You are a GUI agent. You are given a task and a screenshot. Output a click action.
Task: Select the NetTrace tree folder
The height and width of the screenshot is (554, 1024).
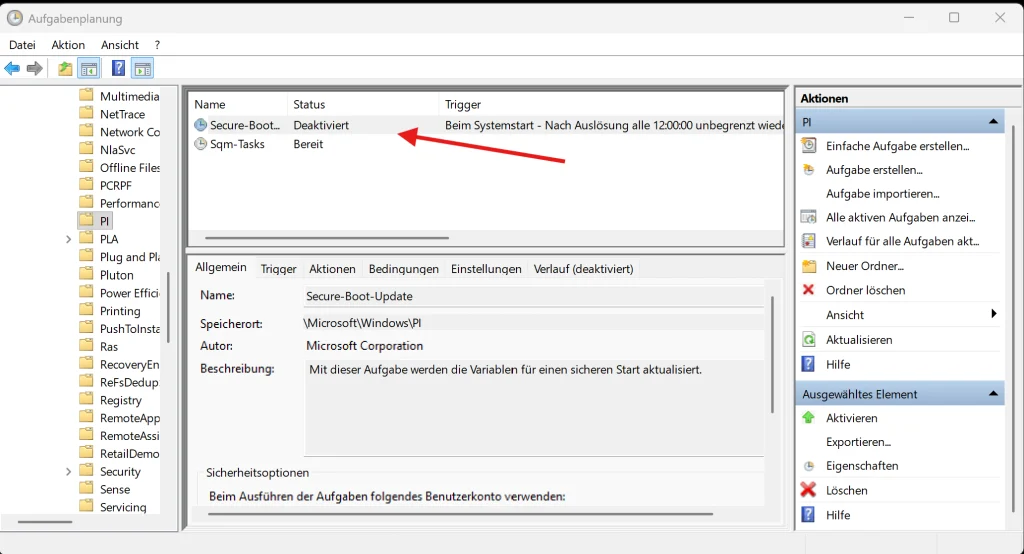(122, 114)
